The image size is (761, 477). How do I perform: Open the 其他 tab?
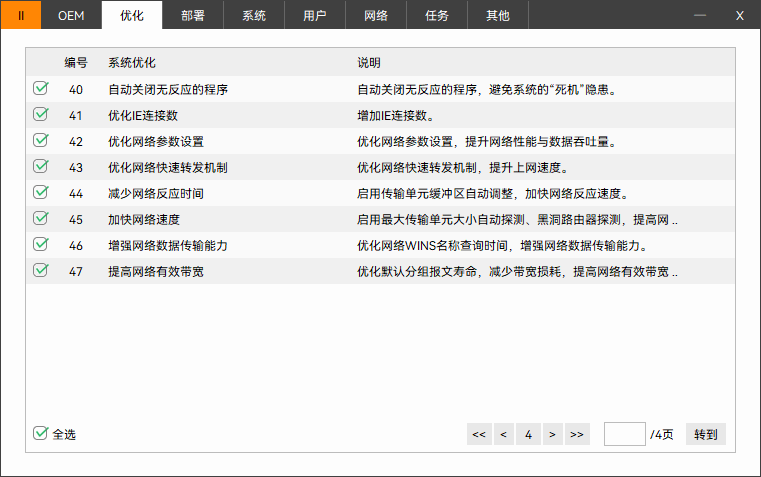497,15
